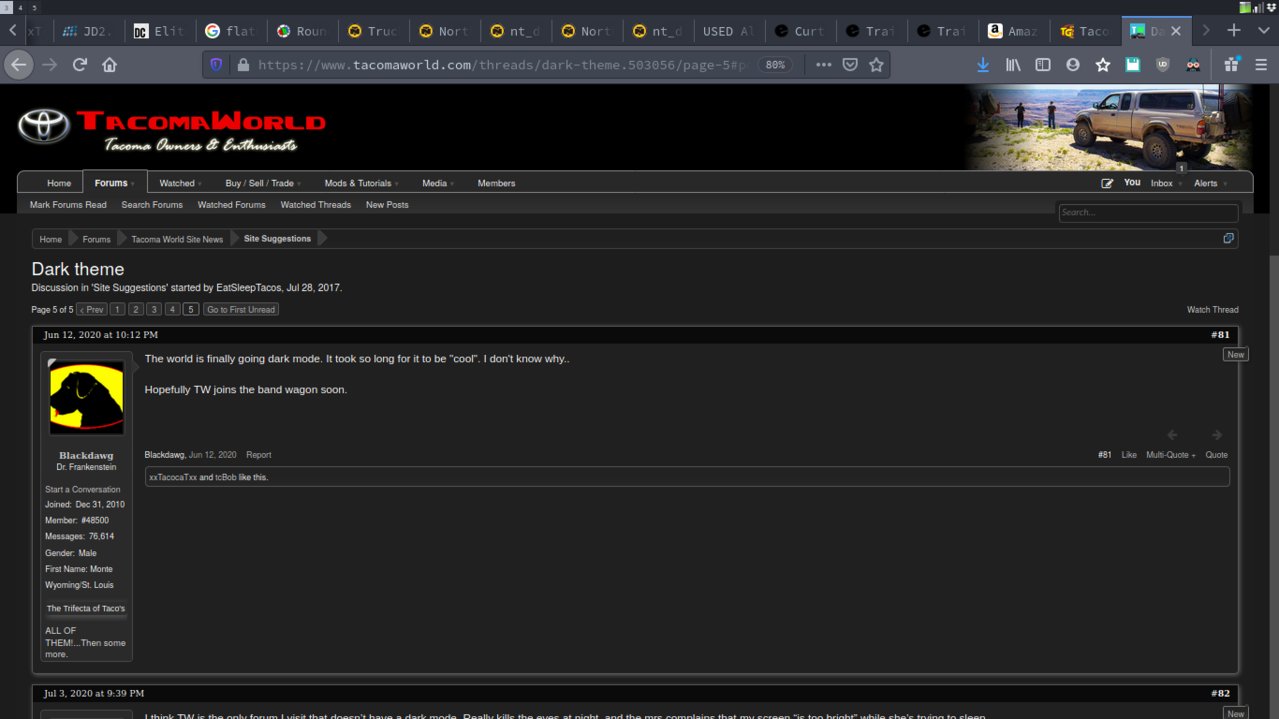Viewport: 1279px width, 719px height.
Task: Click the 80% zoom level indicator
Action: (775, 65)
